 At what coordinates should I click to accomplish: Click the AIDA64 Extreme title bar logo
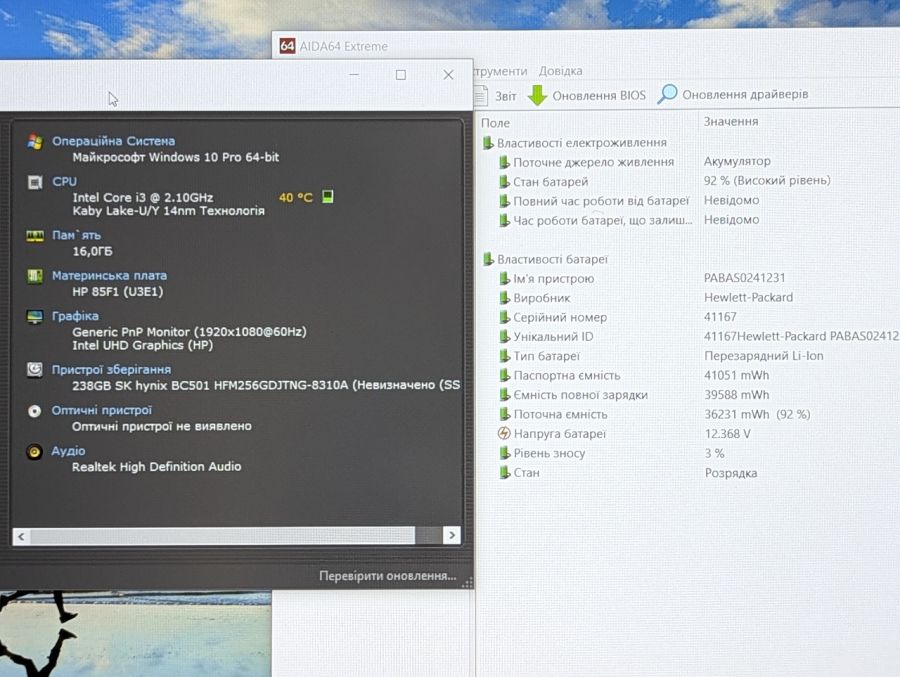pos(287,46)
